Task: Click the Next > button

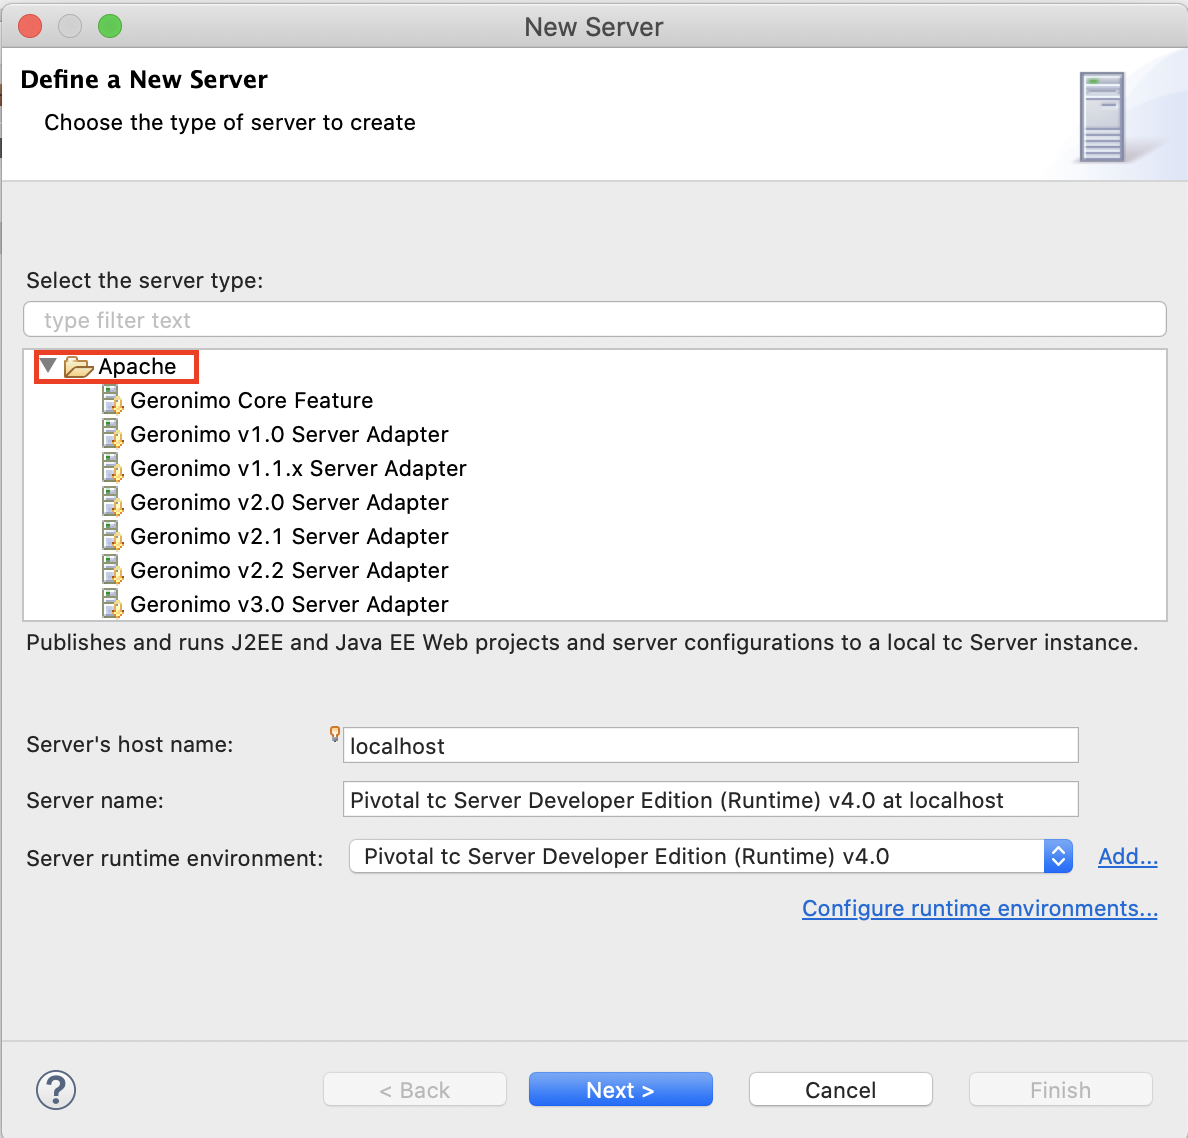Action: click(621, 1090)
